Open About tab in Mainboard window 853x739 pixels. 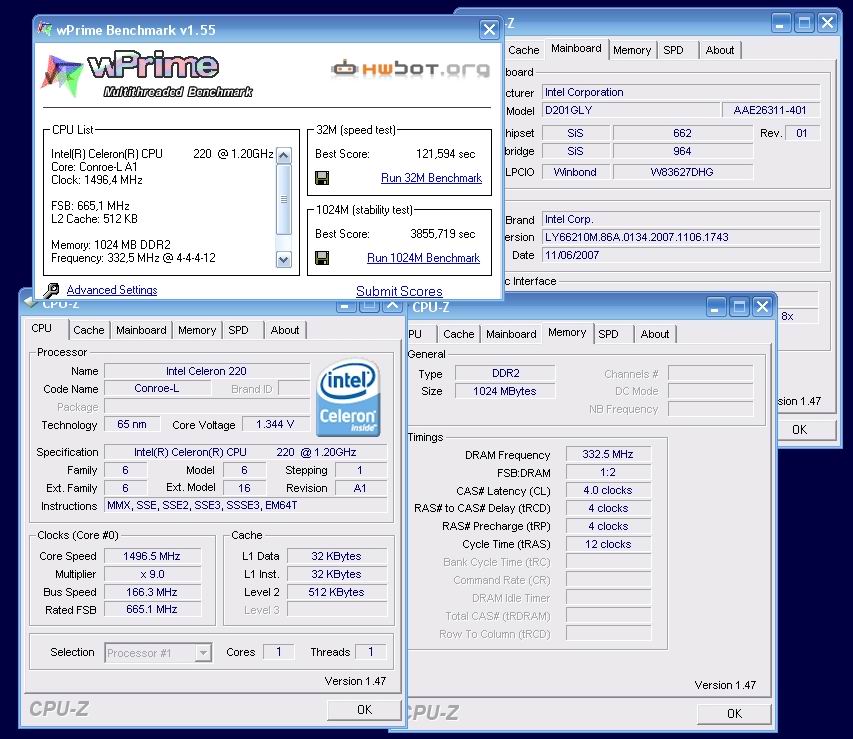(720, 50)
